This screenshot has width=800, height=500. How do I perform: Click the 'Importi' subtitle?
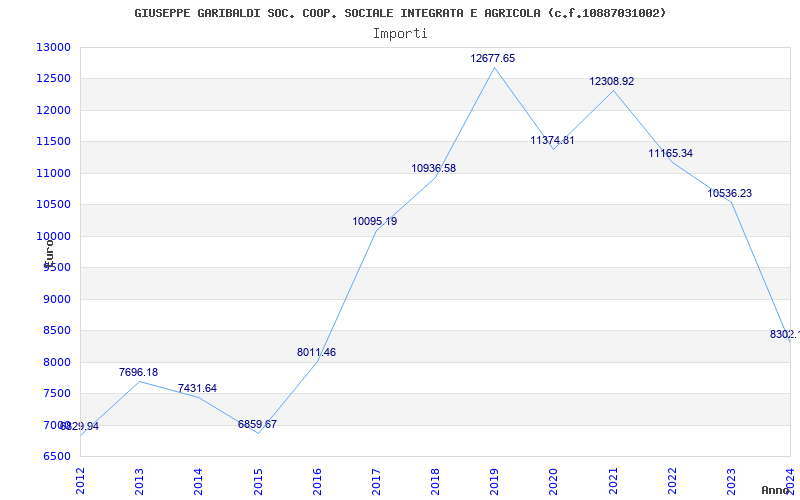[400, 34]
